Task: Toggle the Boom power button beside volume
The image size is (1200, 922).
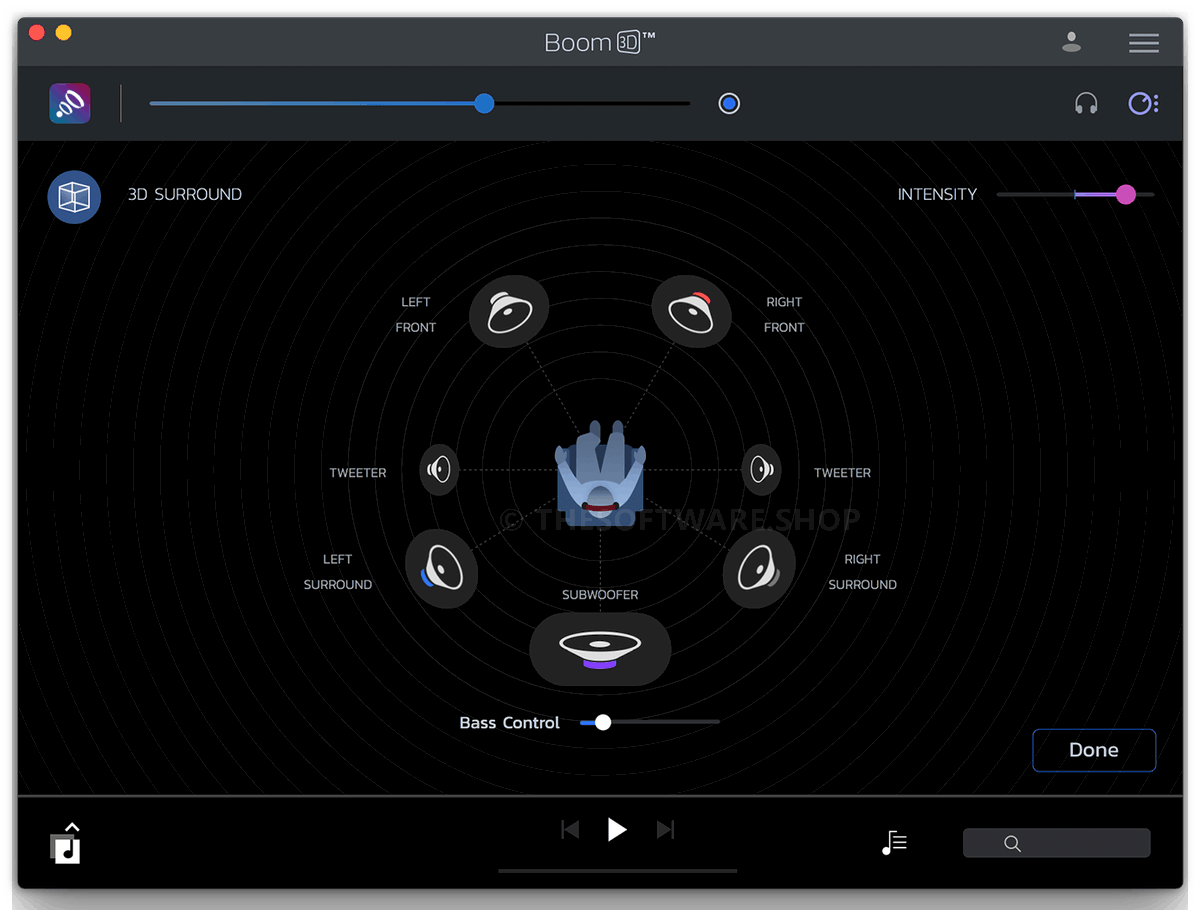Action: [x=729, y=103]
